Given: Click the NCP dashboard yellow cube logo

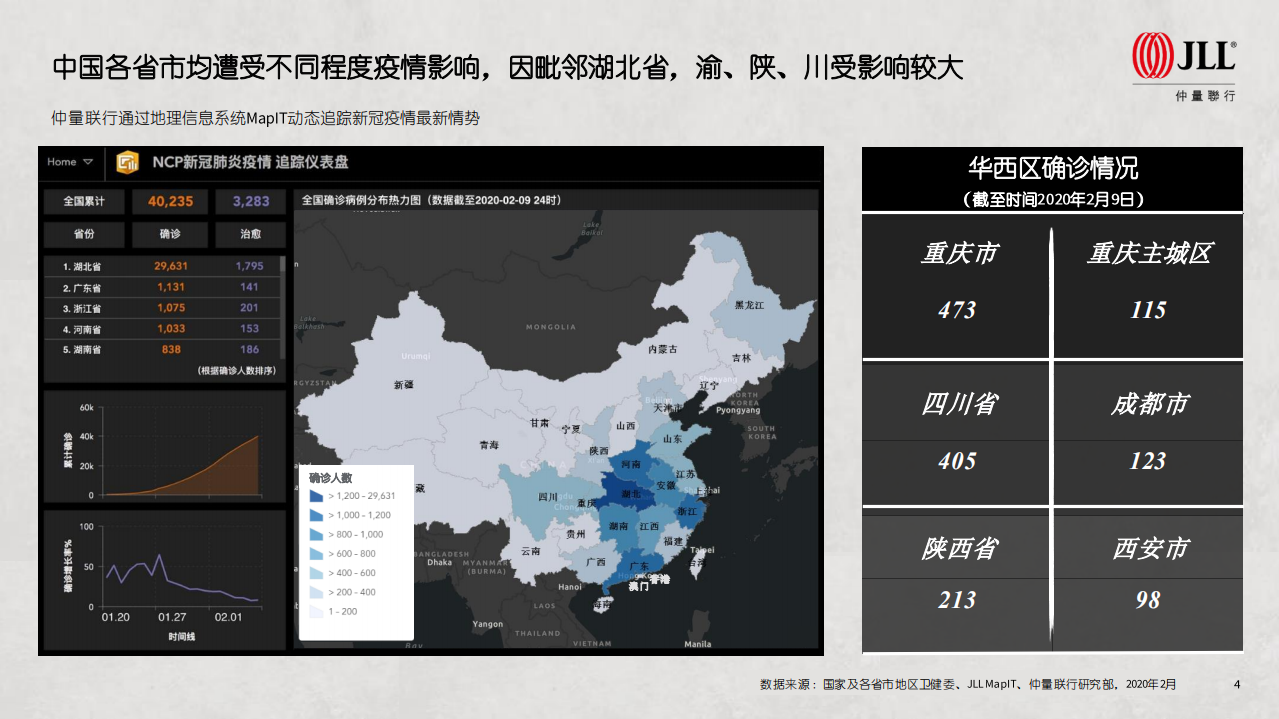Looking at the screenshot, I should pyautogui.click(x=128, y=162).
